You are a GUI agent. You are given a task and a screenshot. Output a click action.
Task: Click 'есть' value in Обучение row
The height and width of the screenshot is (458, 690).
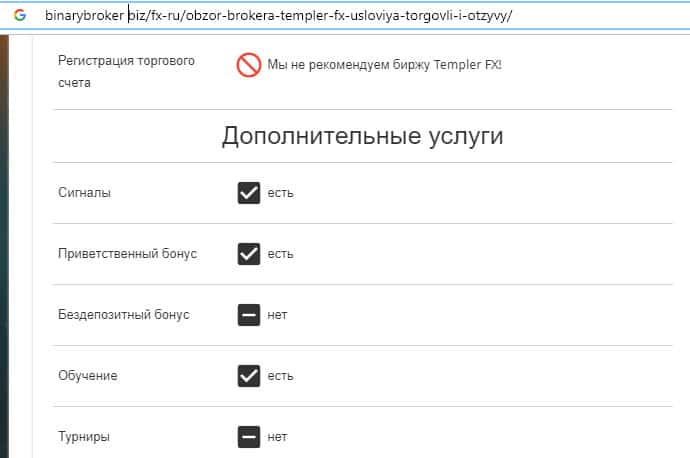pyautogui.click(x=280, y=376)
